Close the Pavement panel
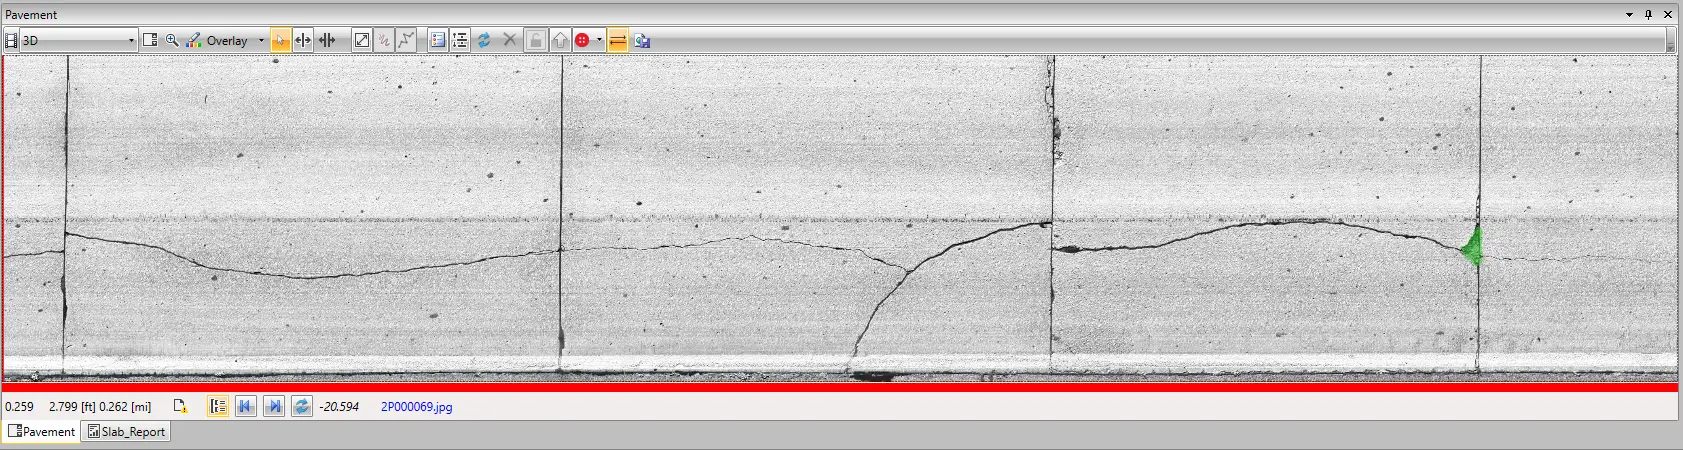 (1668, 15)
